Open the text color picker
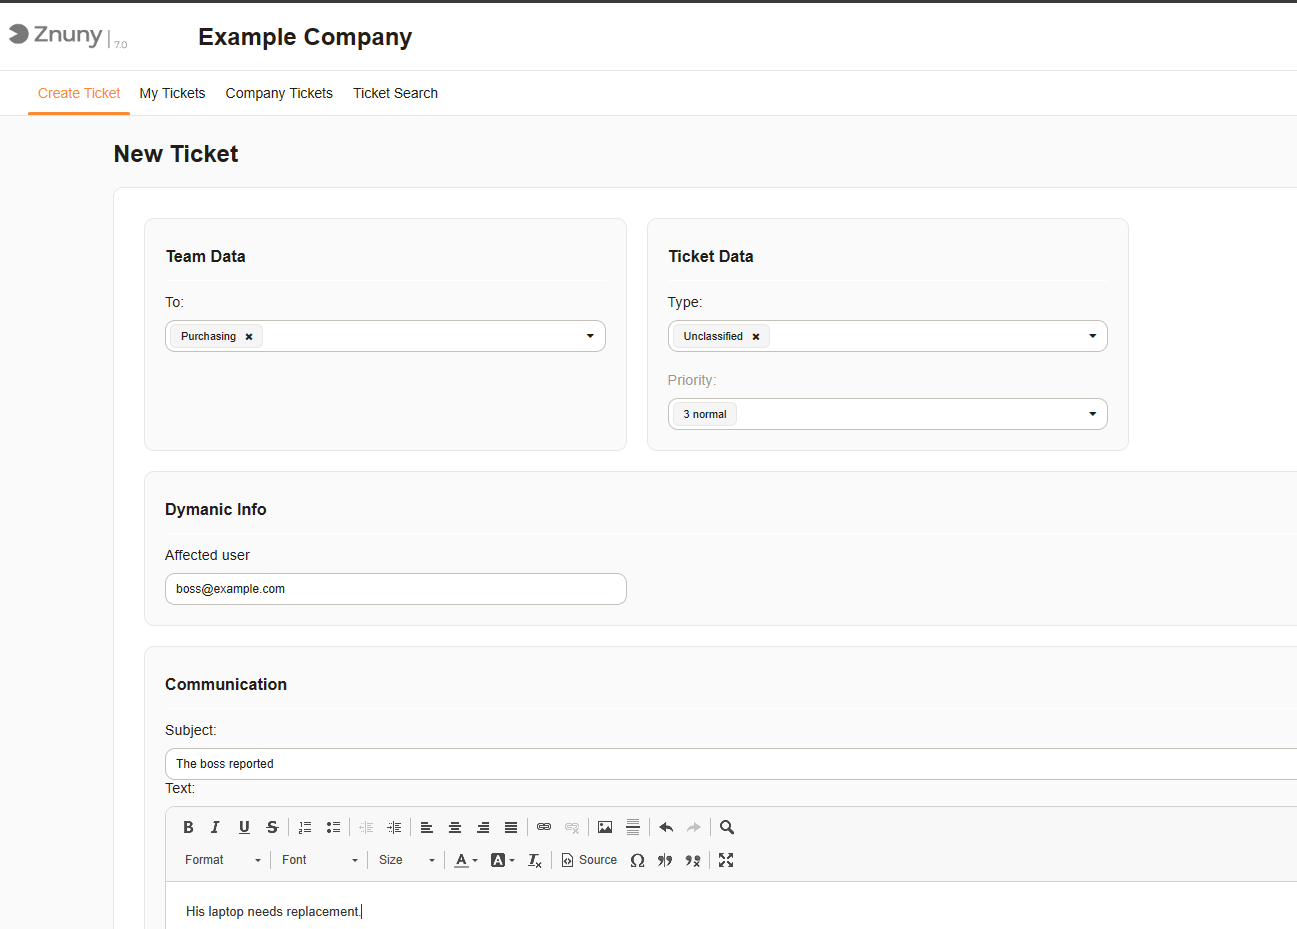The height and width of the screenshot is (929, 1297). 465,860
